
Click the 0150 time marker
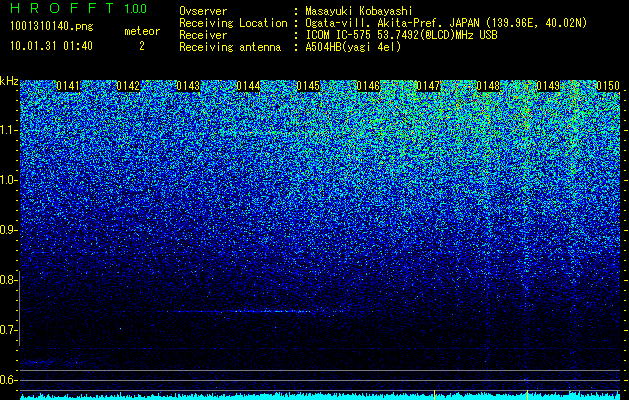point(609,86)
